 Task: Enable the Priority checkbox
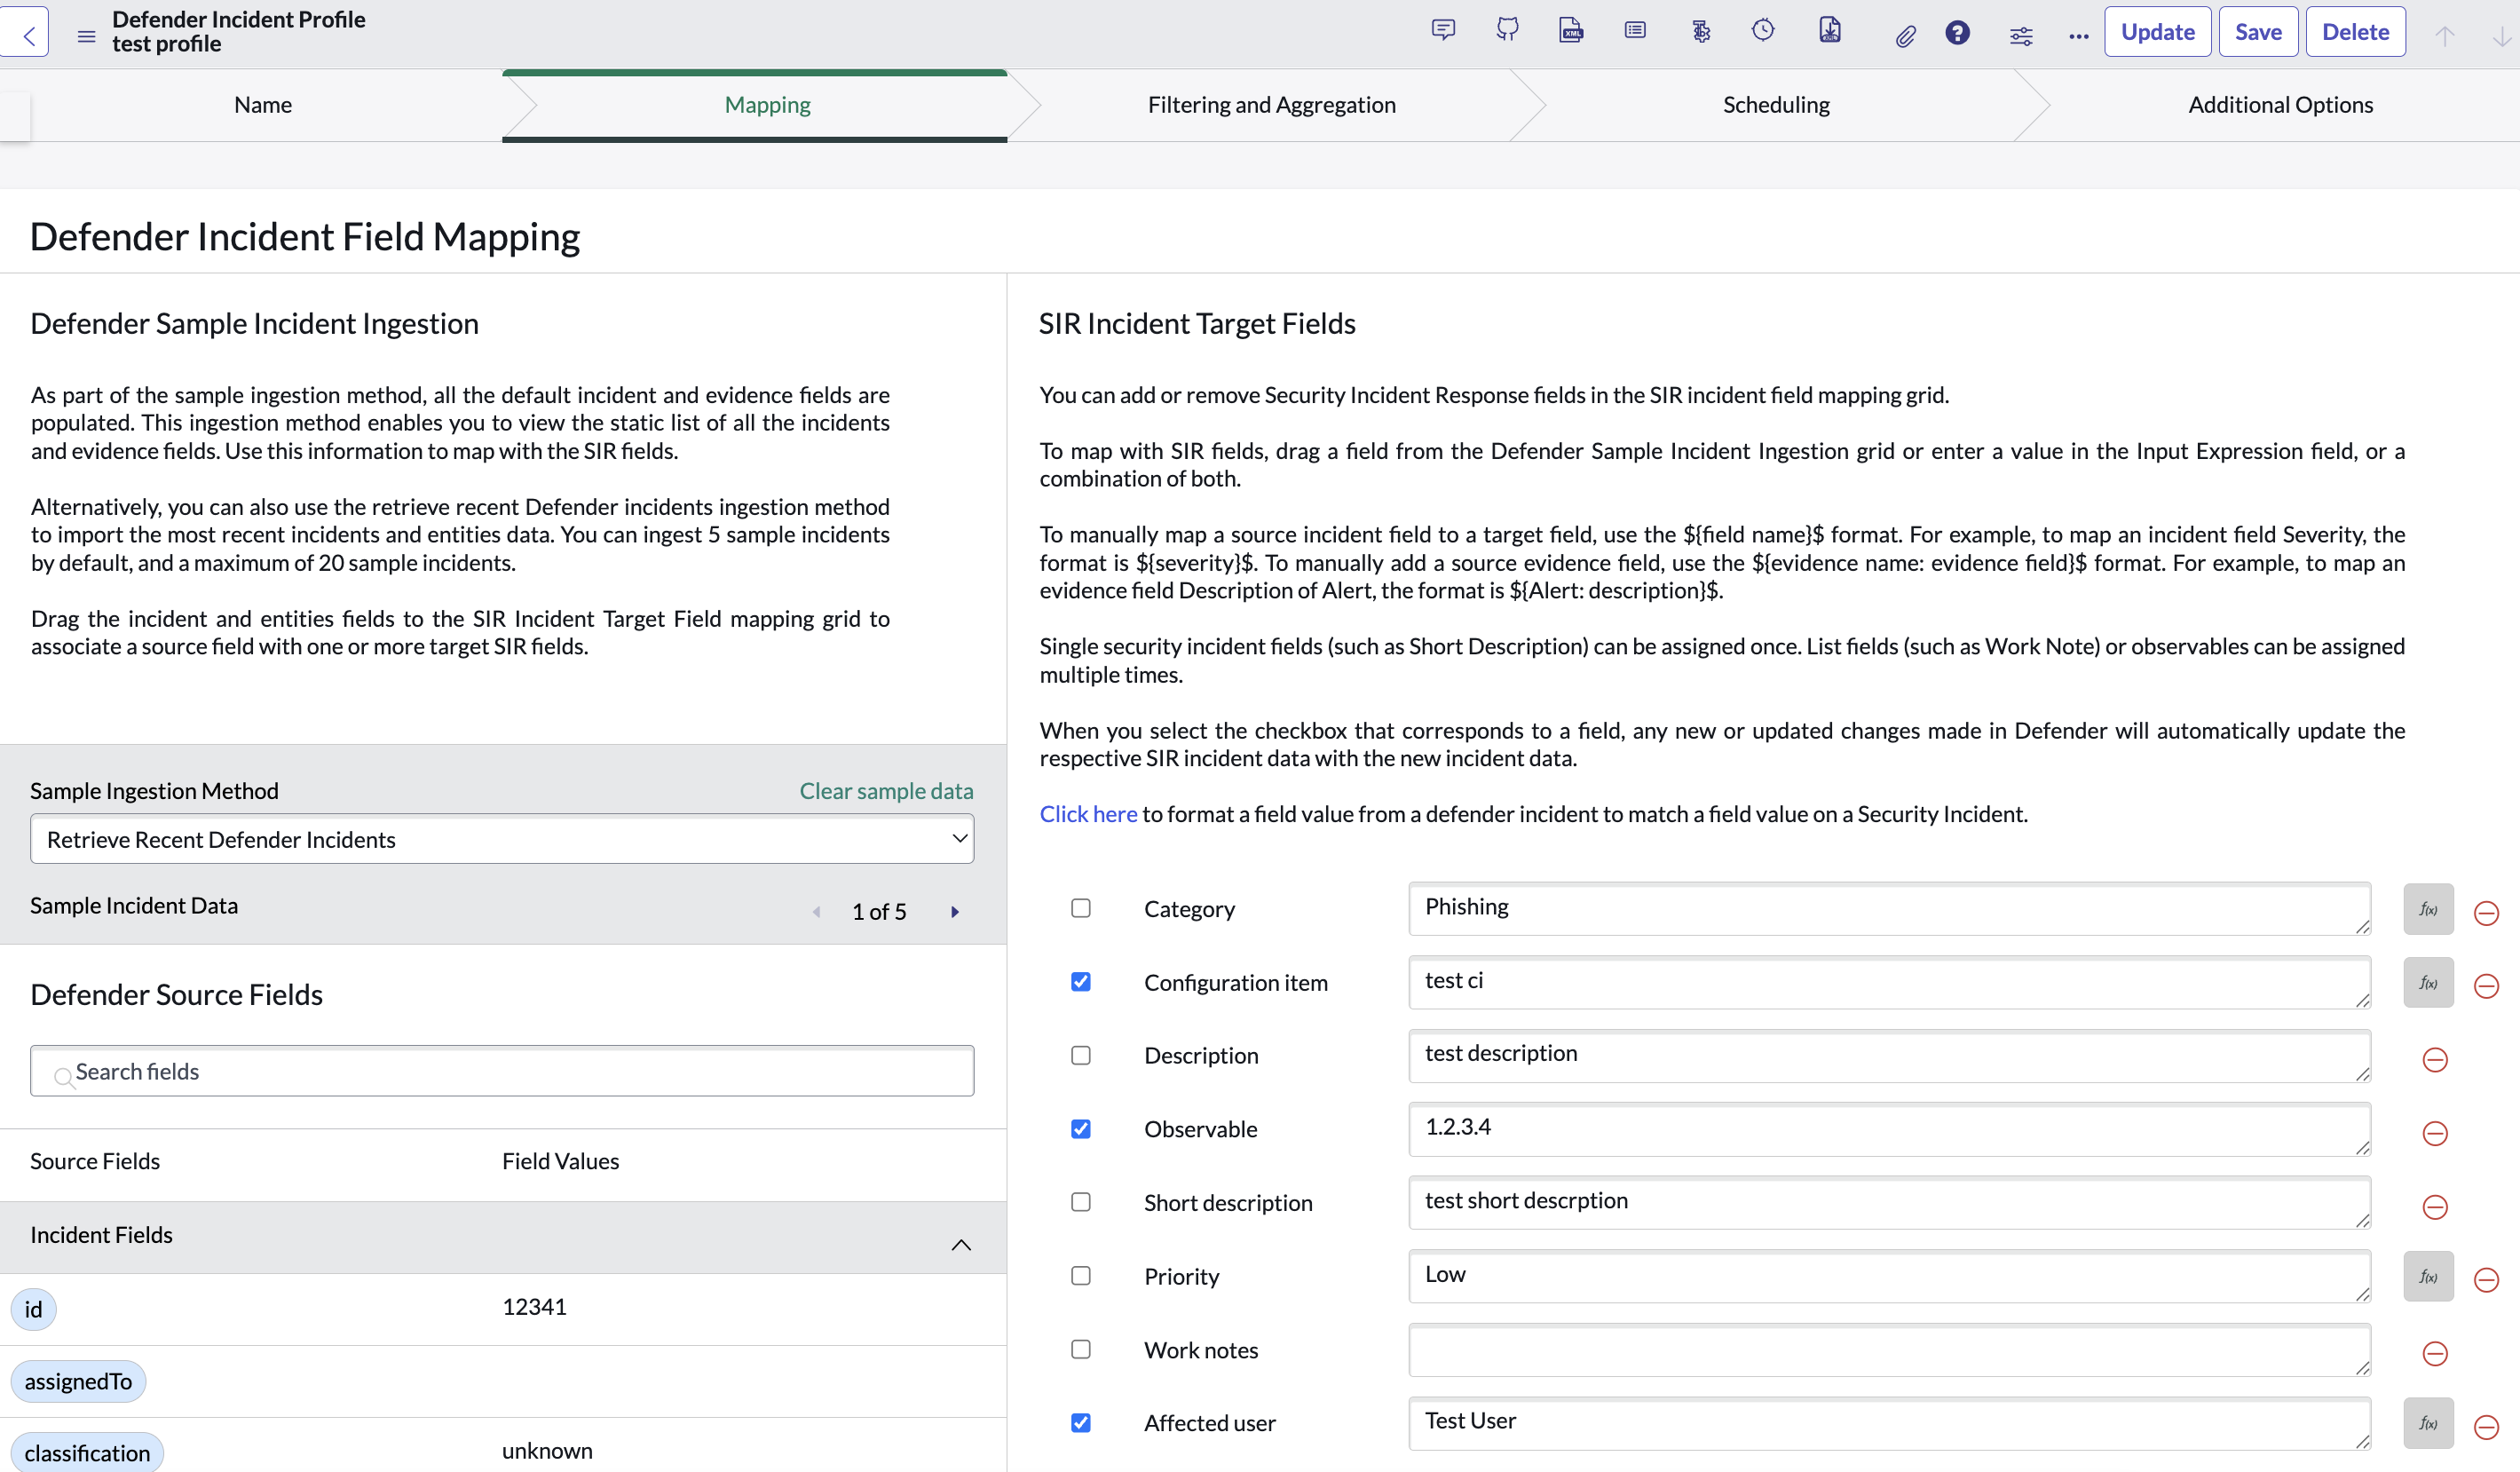[x=1081, y=1276]
